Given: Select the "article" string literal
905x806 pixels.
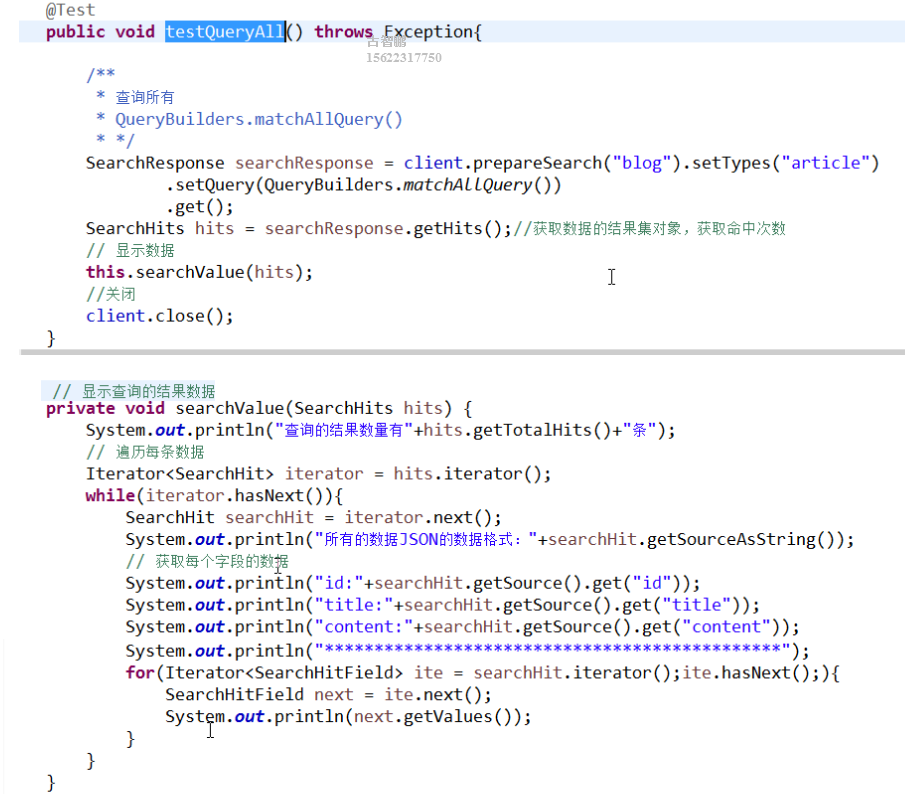Looking at the screenshot, I should pyautogui.click(x=825, y=162).
